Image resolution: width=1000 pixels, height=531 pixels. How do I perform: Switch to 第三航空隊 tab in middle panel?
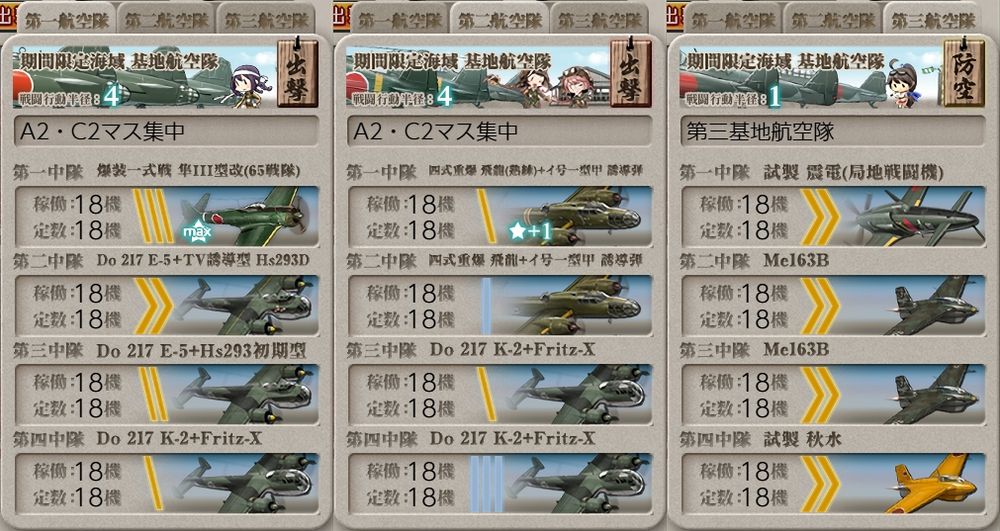point(599,20)
